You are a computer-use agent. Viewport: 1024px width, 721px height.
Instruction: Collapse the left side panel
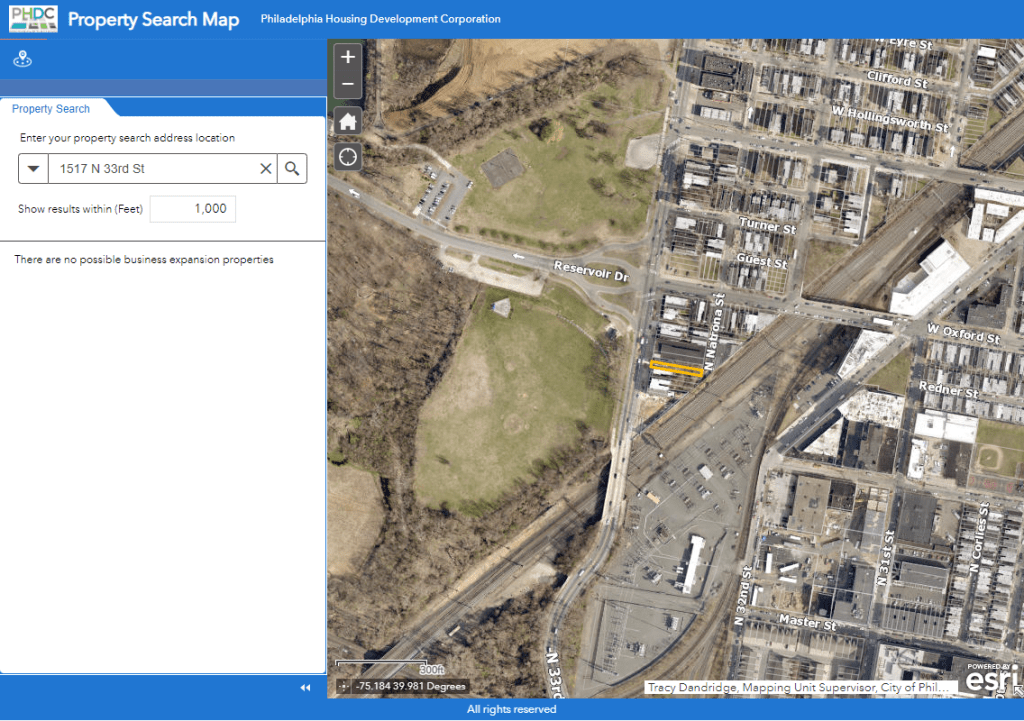pyautogui.click(x=305, y=688)
